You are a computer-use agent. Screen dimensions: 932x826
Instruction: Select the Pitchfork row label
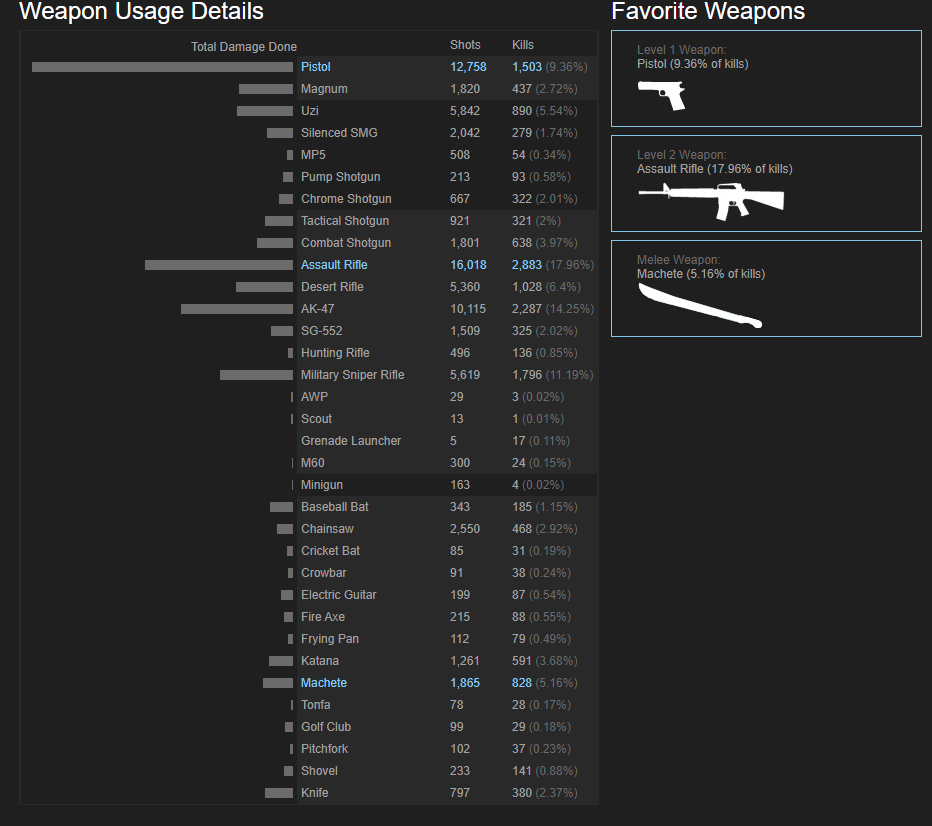point(325,748)
